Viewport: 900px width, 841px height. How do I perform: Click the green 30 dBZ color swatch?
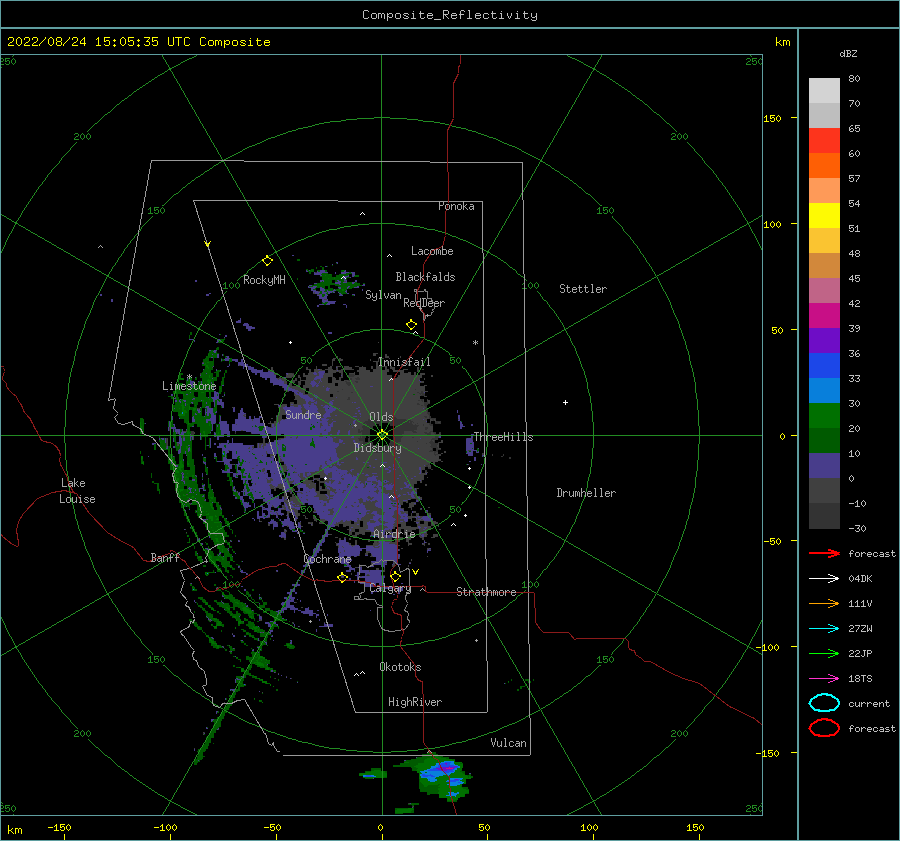click(824, 415)
